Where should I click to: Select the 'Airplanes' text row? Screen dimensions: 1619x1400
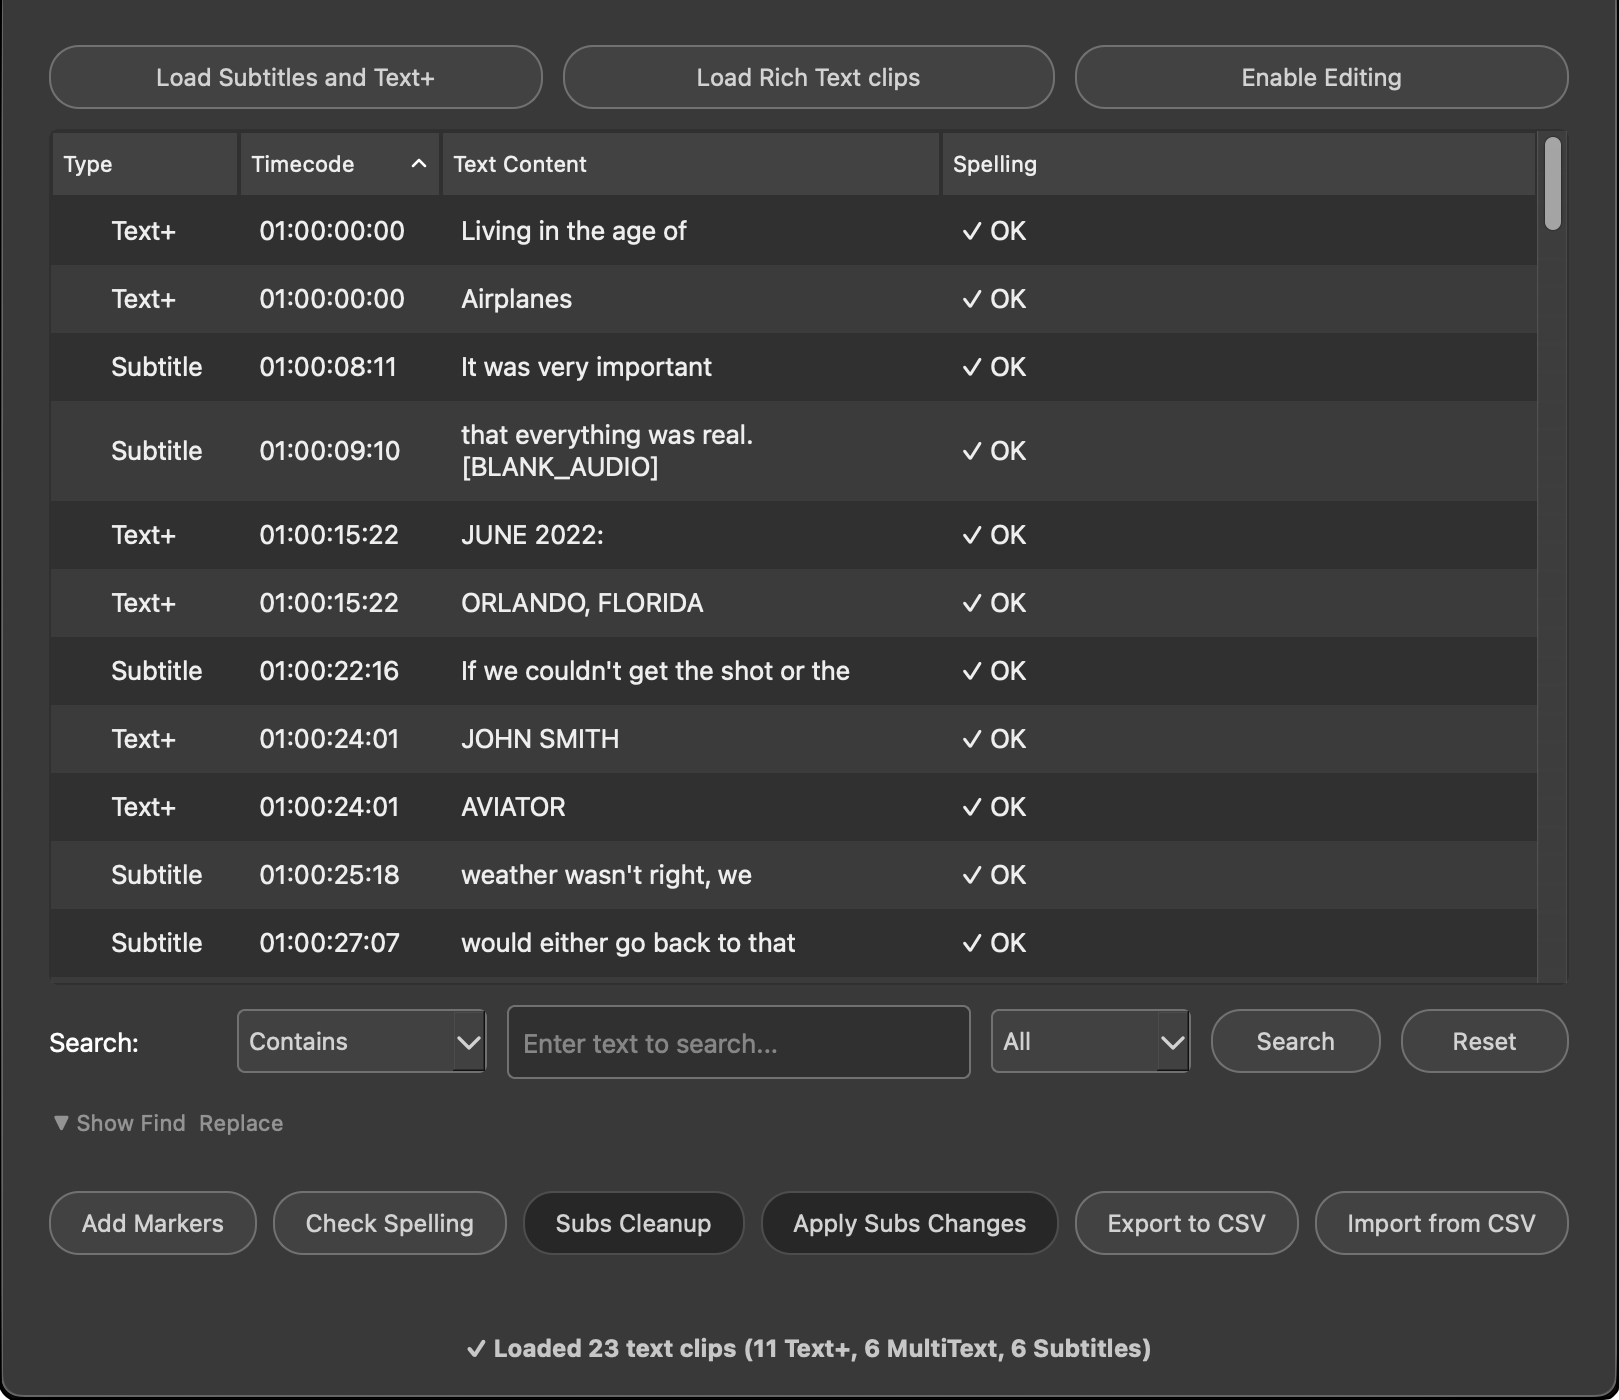[x=793, y=299]
